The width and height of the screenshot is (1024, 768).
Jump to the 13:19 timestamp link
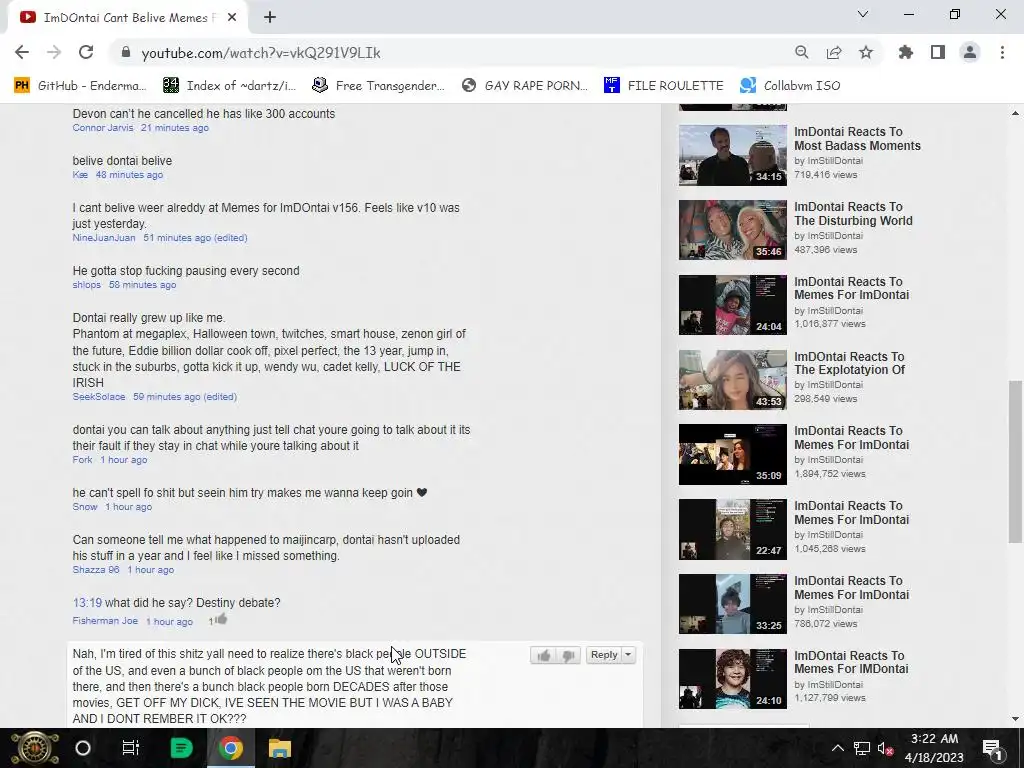(x=87, y=603)
